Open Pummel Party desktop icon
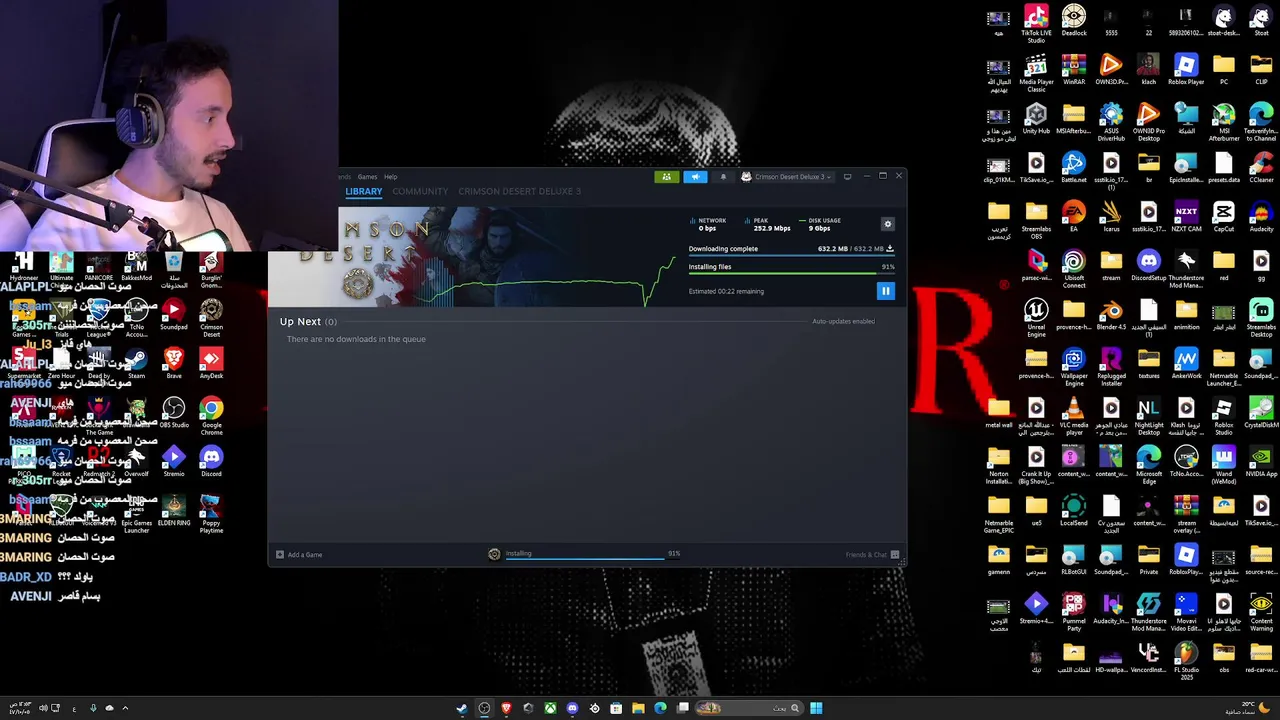This screenshot has width=1280, height=720. click(x=1074, y=612)
